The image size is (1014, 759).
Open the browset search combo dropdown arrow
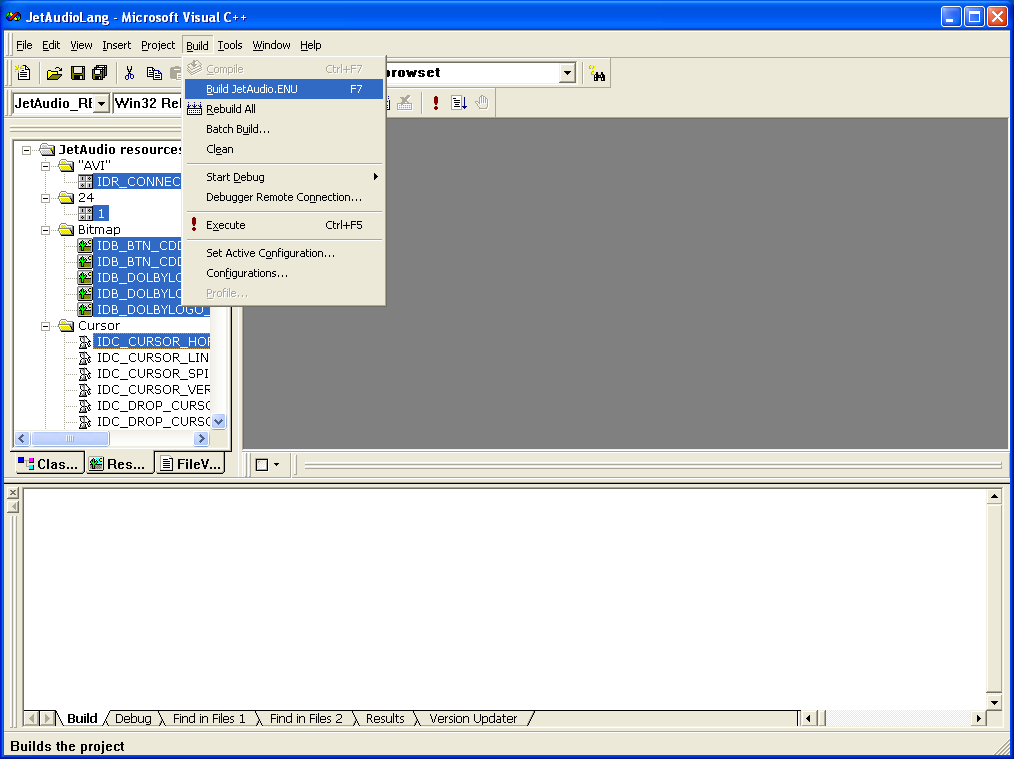coord(567,73)
